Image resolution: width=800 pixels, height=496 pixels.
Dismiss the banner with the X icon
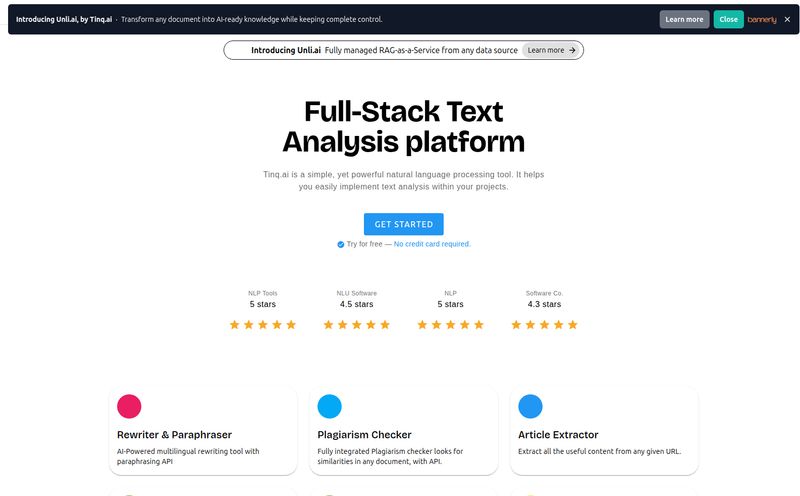coord(787,19)
